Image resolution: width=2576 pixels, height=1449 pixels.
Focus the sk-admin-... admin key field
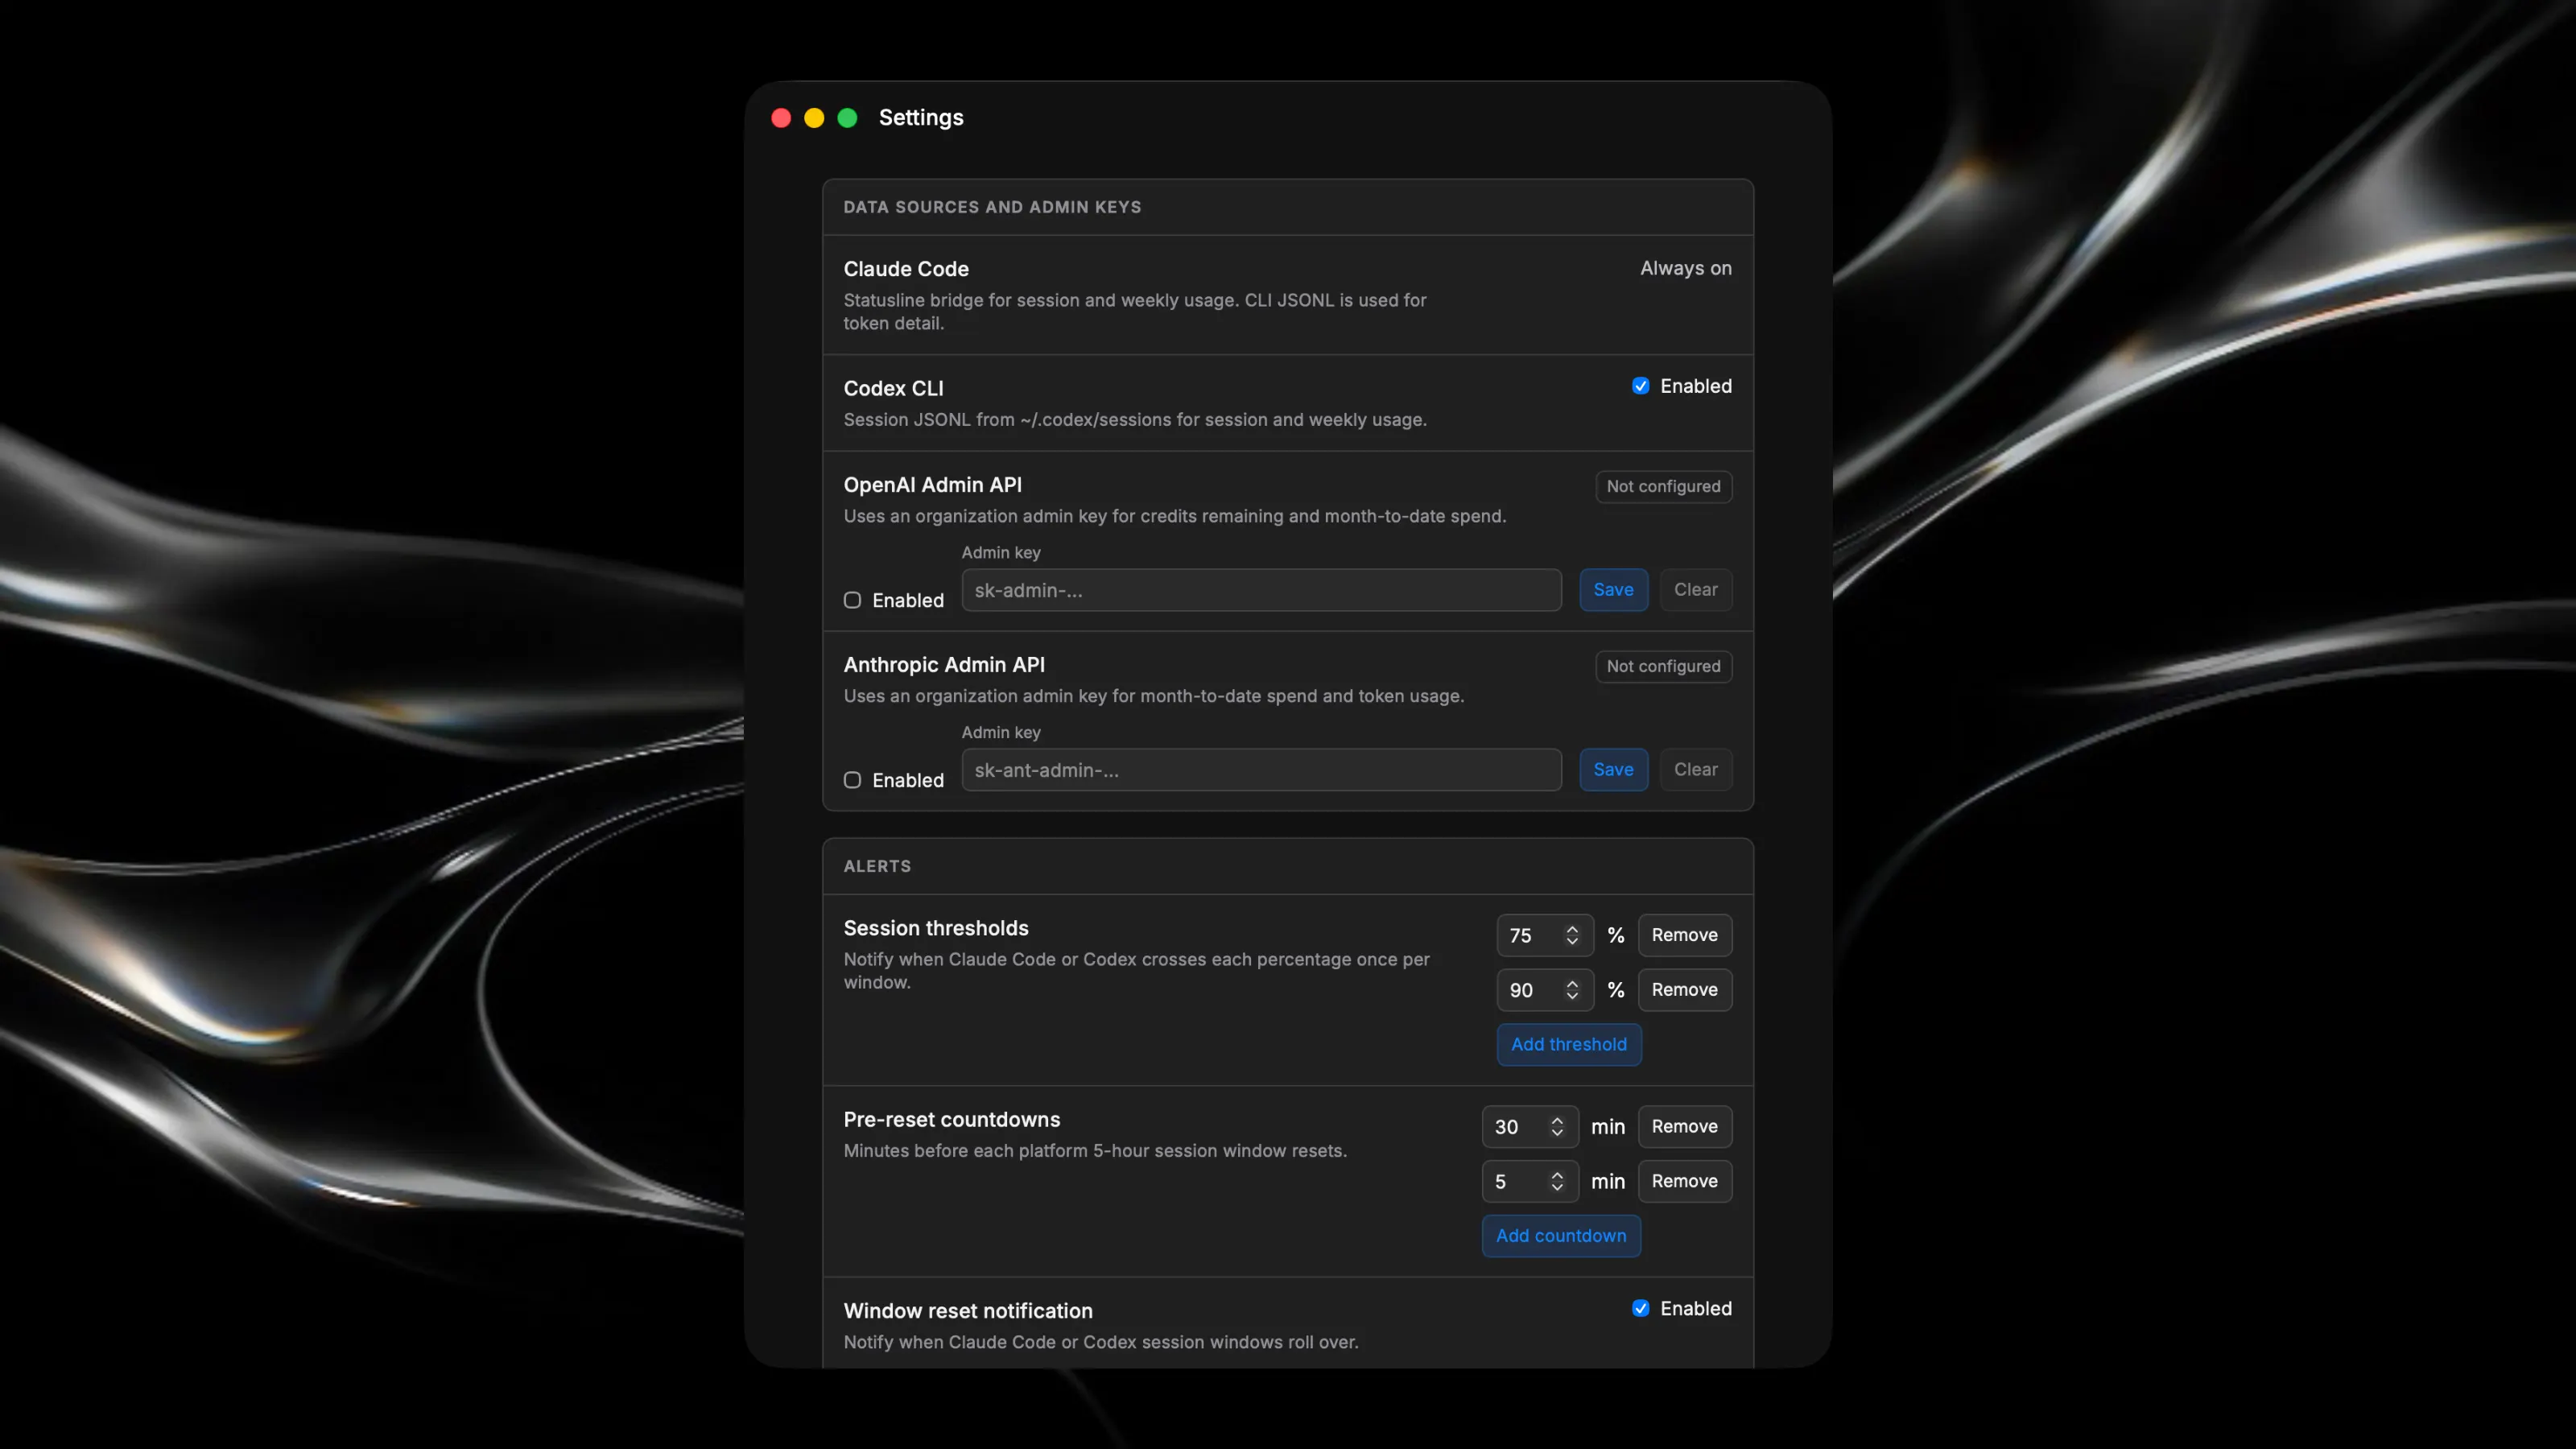point(1261,590)
